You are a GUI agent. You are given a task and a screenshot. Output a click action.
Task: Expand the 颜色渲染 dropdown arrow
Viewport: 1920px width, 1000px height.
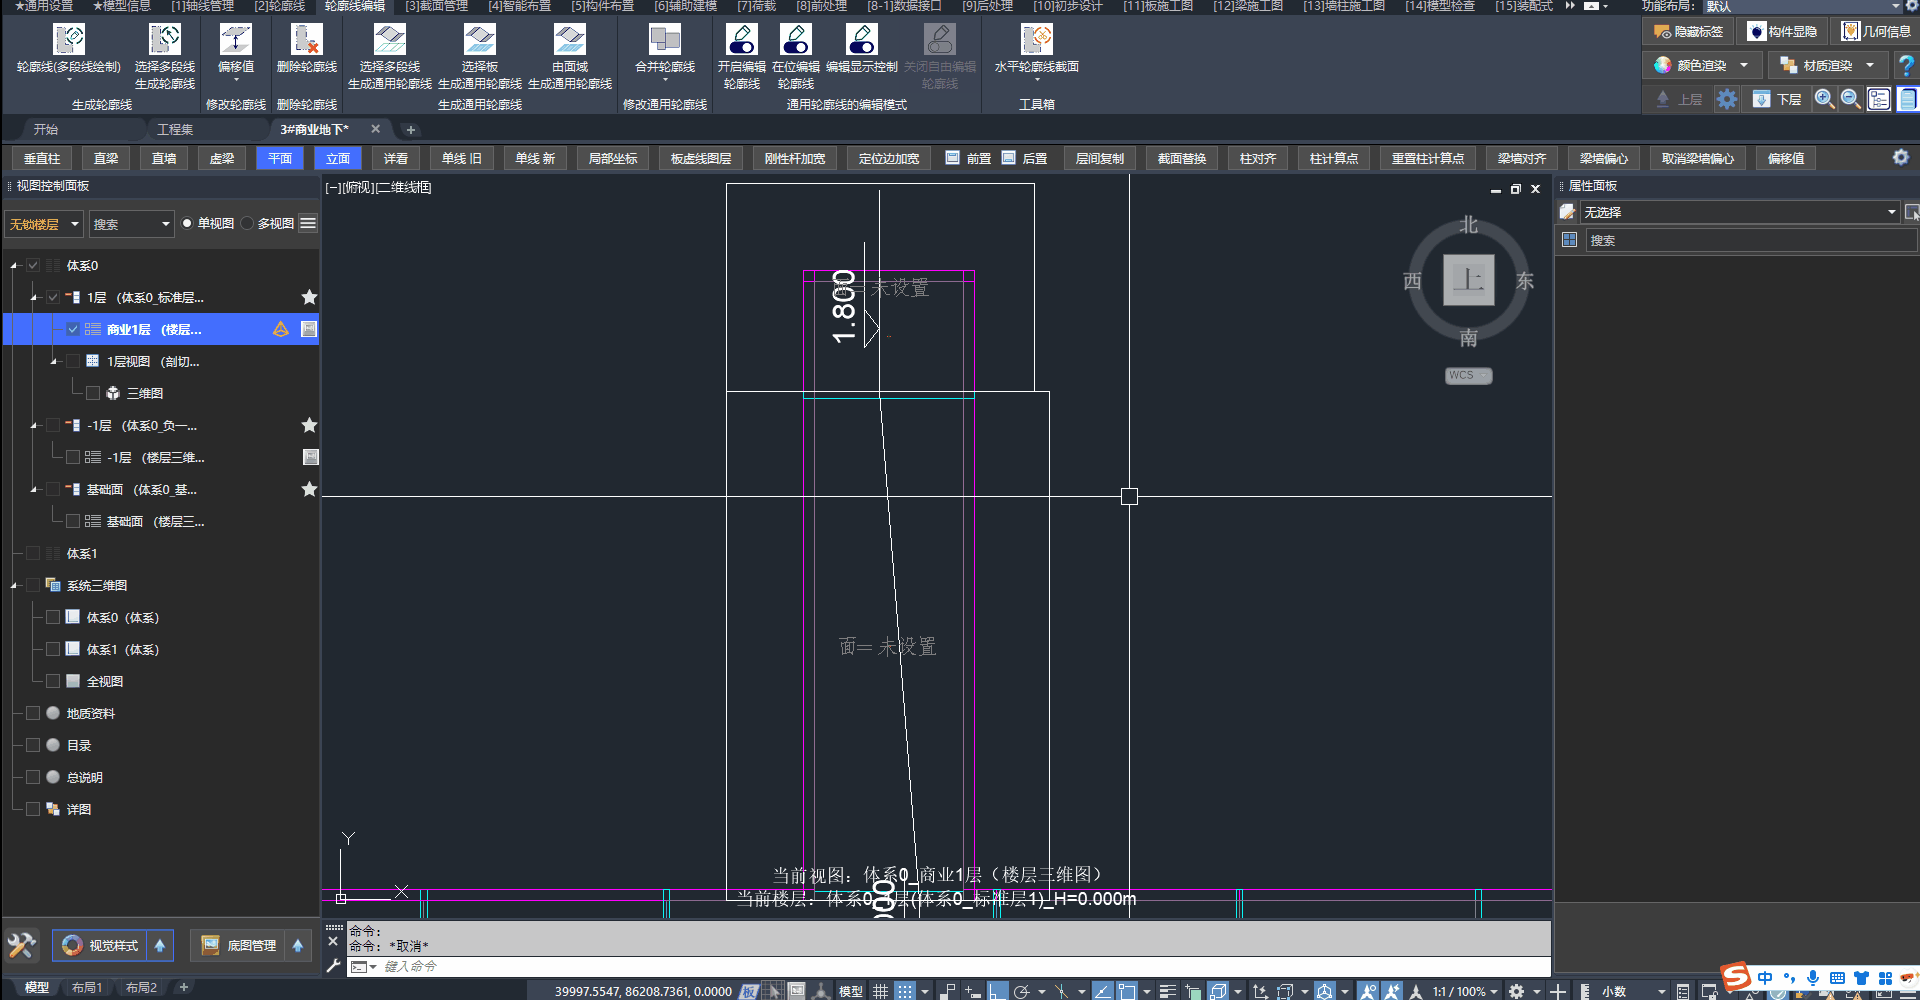pos(1744,65)
